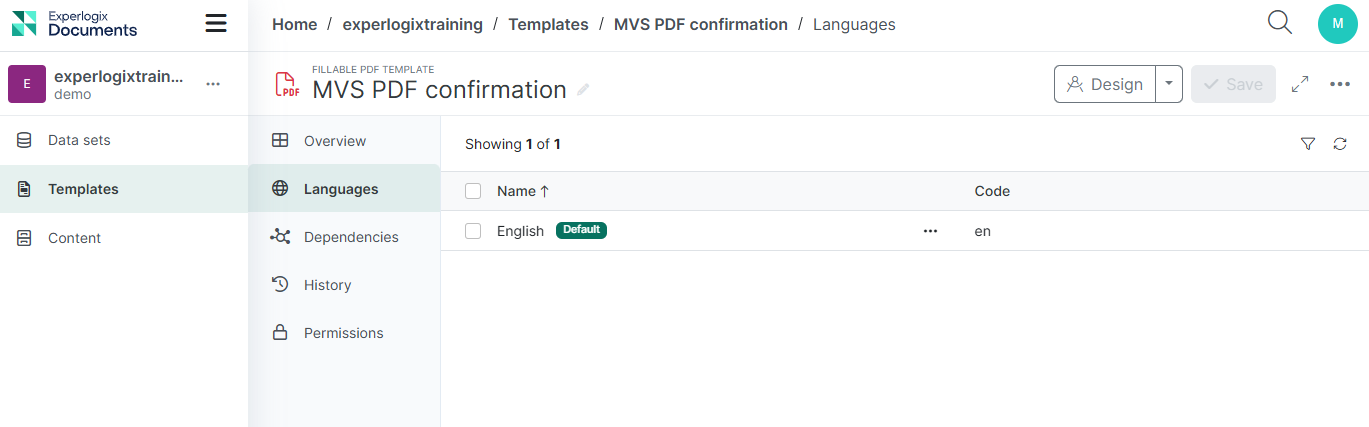Click the search magnifier icon
The height and width of the screenshot is (427, 1369).
(x=1279, y=23)
